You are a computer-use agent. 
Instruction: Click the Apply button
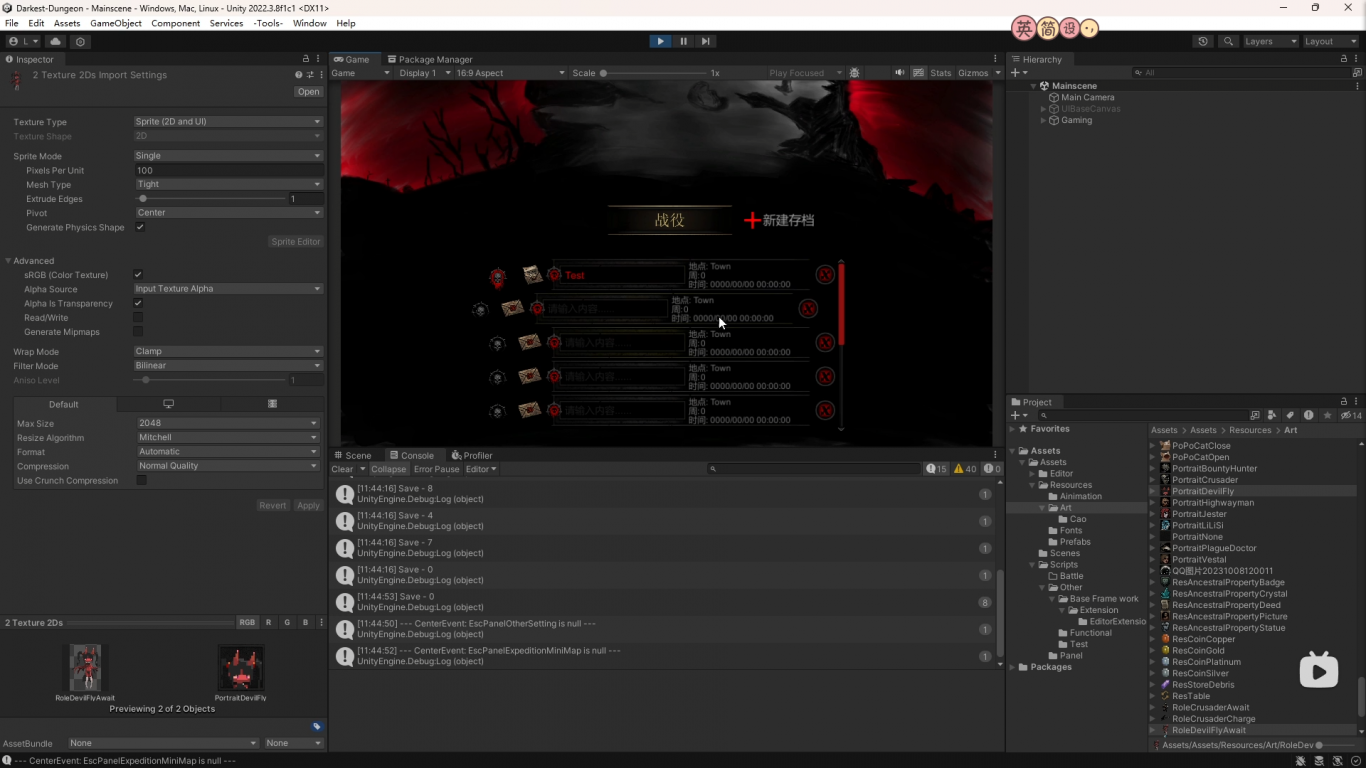pos(308,506)
